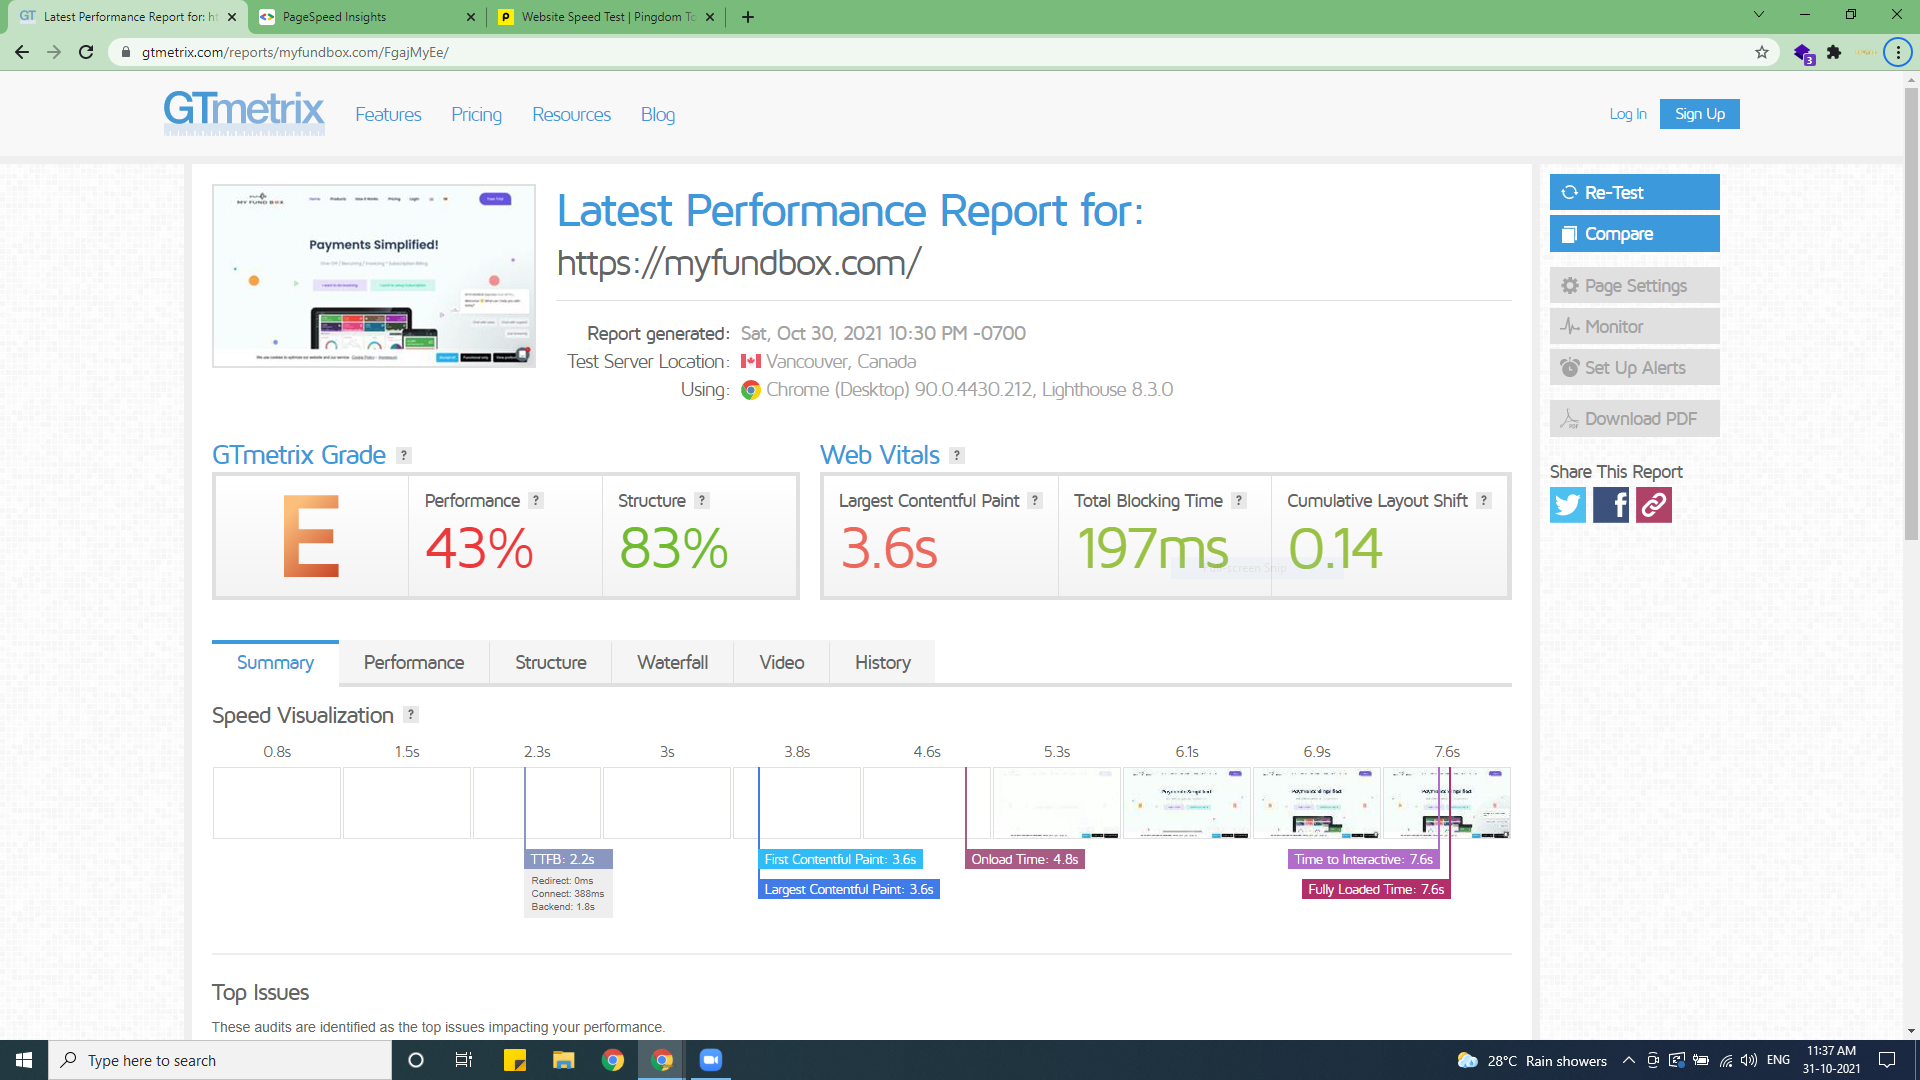Click Download PDF button
The height and width of the screenshot is (1080, 1920).
pyautogui.click(x=1635, y=419)
